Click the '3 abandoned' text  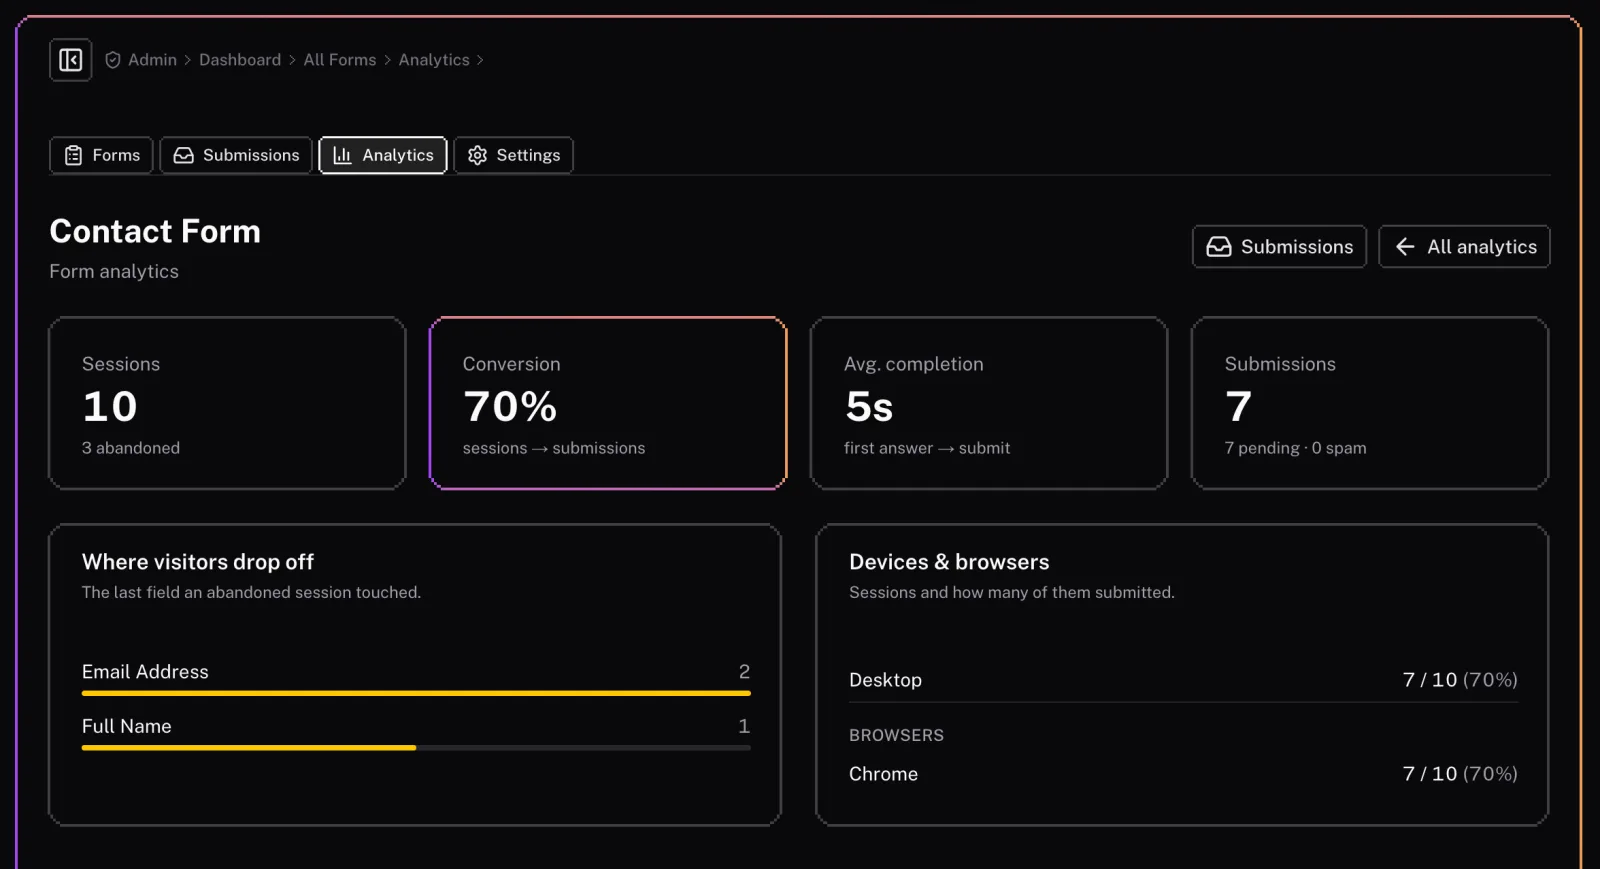pyautogui.click(x=131, y=448)
